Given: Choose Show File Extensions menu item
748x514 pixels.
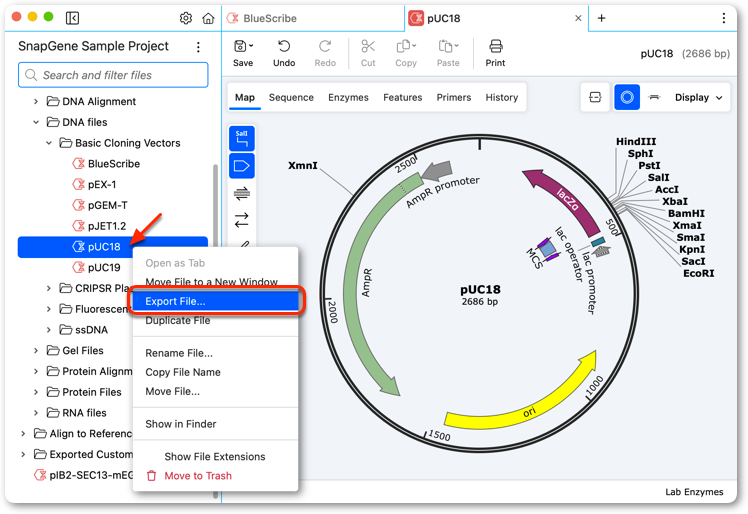Looking at the screenshot, I should pyautogui.click(x=215, y=457).
